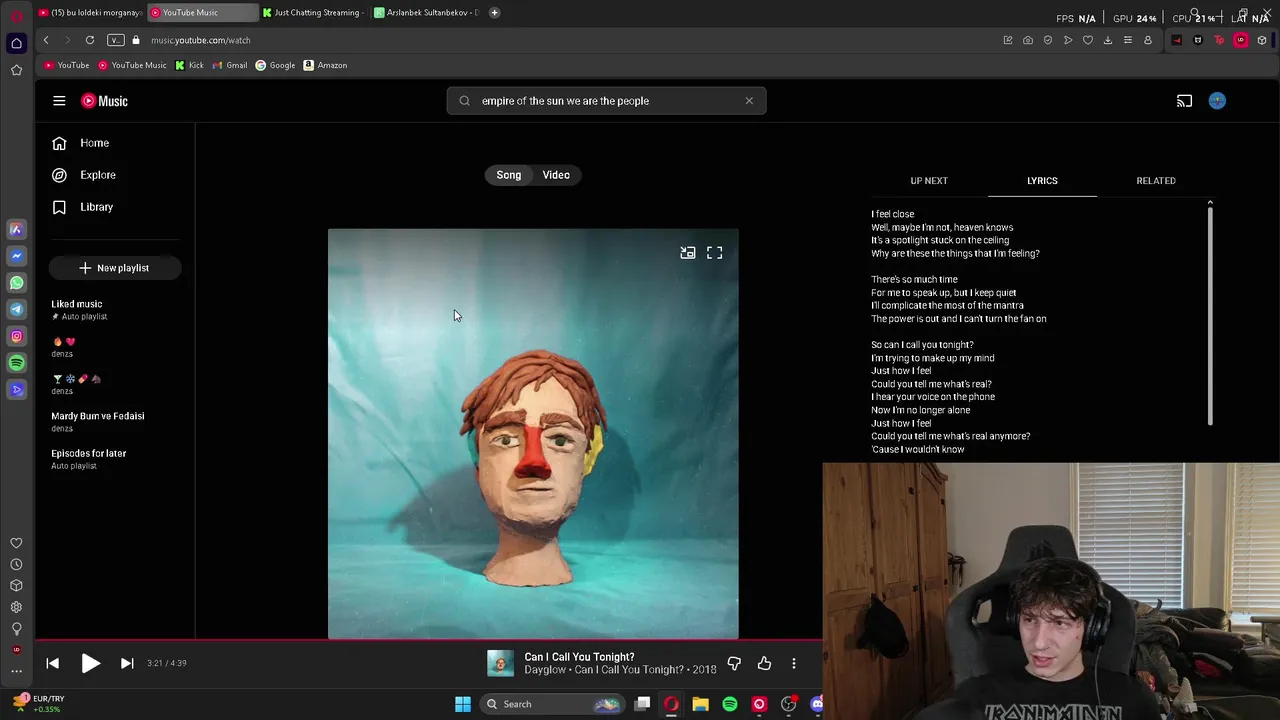Viewport: 1280px width, 720px height.
Task: Open the Windows Start menu
Action: 463,704
